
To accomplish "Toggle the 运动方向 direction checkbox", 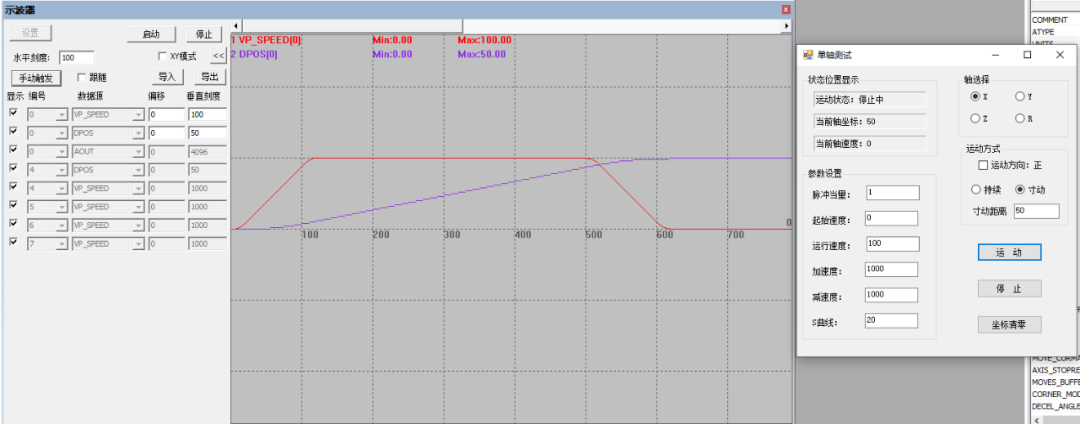I will point(983,166).
